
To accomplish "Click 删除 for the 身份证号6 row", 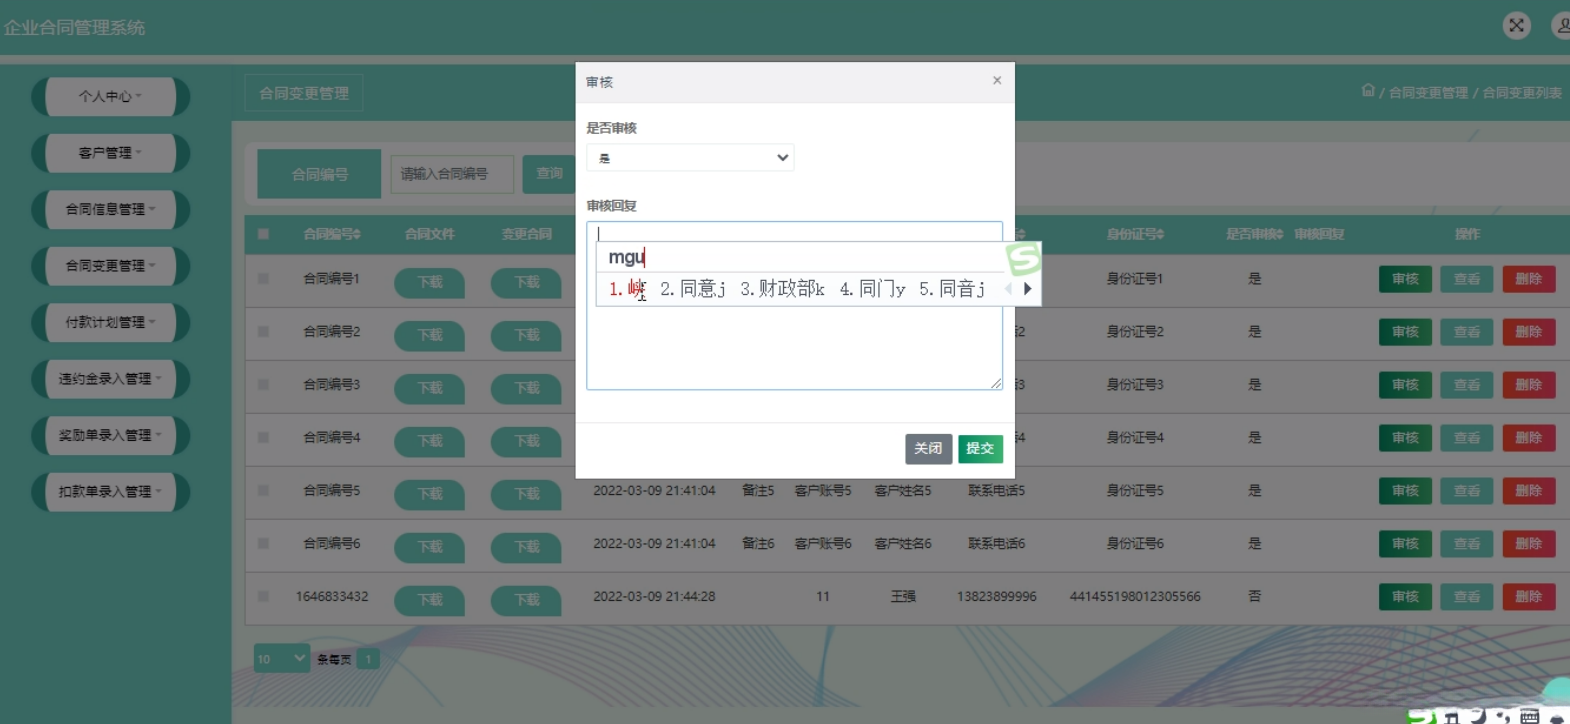I will click(1529, 544).
